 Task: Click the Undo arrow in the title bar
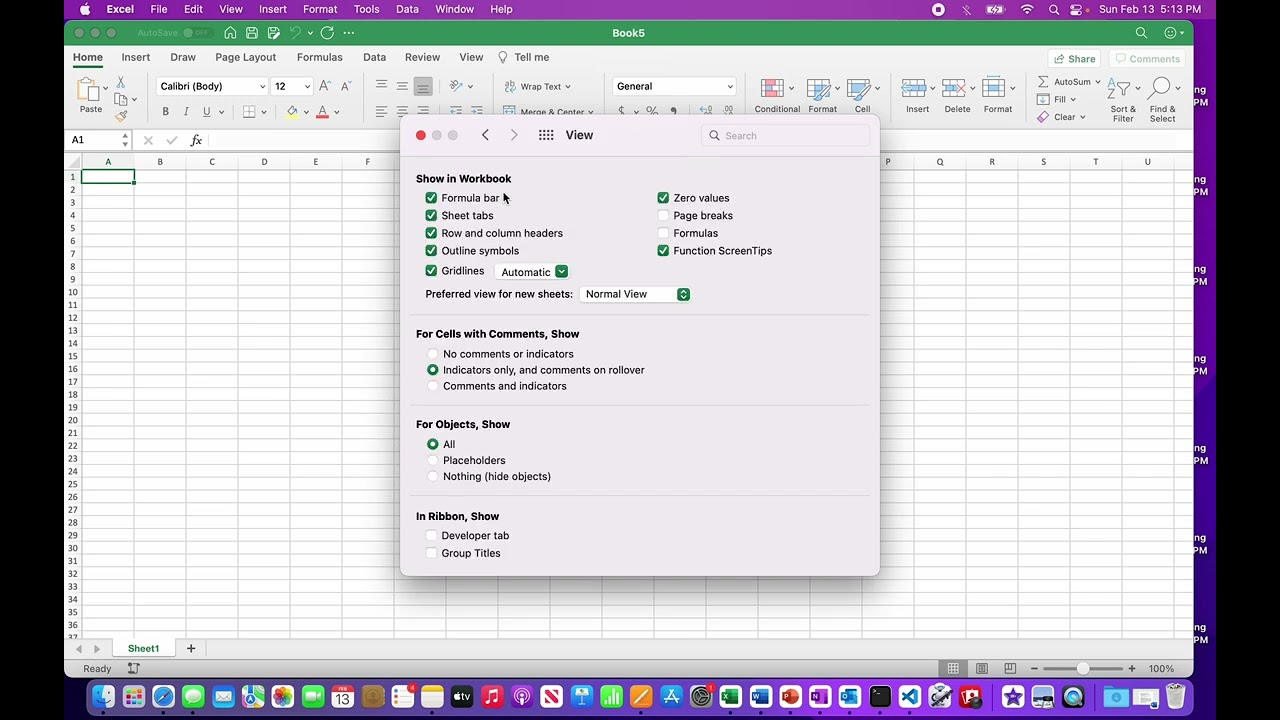[x=297, y=33]
